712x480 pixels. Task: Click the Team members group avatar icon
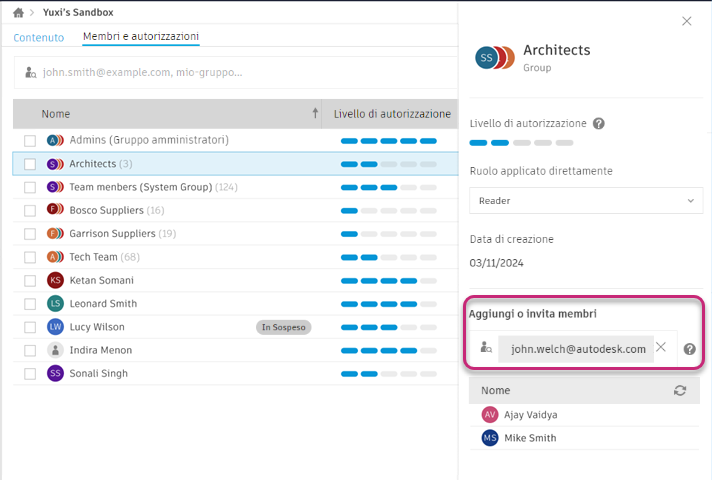55,187
